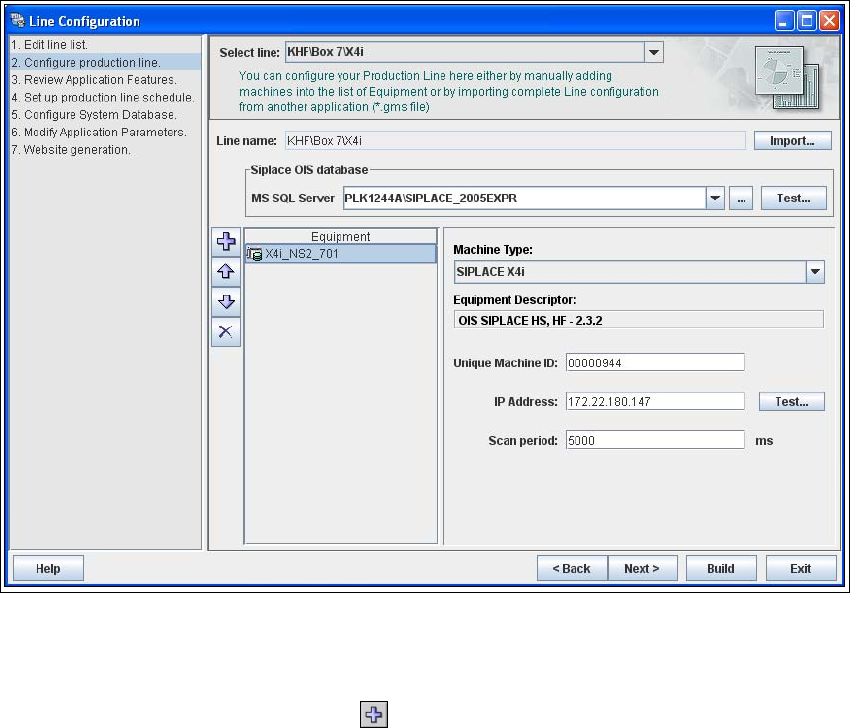
Task: Open the Select line dropdown arrow
Action: [654, 52]
